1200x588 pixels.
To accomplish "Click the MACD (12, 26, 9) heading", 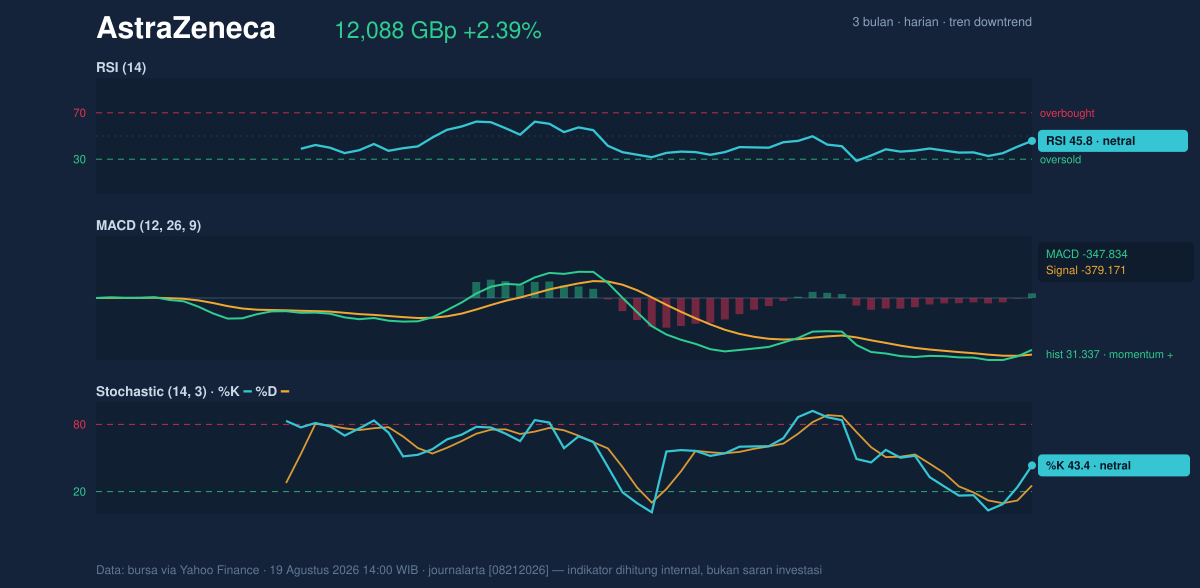I will tap(148, 226).
